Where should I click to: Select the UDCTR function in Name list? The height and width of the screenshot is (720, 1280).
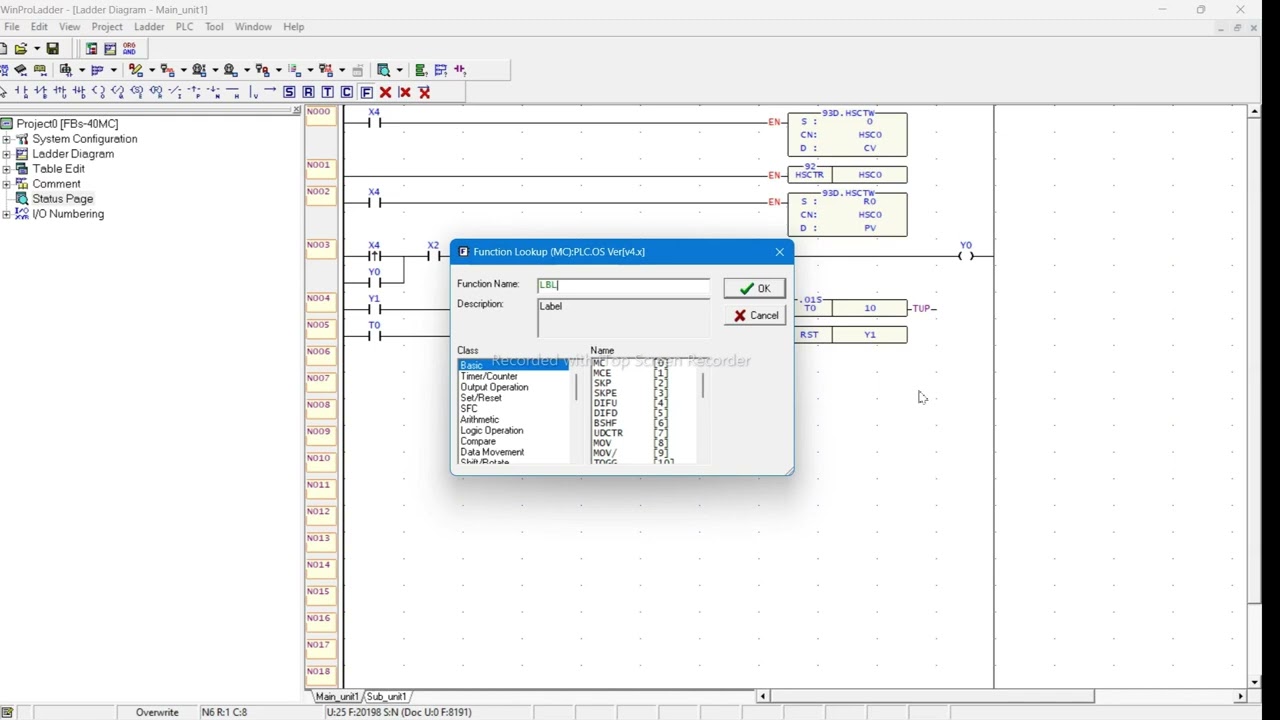[x=608, y=433]
